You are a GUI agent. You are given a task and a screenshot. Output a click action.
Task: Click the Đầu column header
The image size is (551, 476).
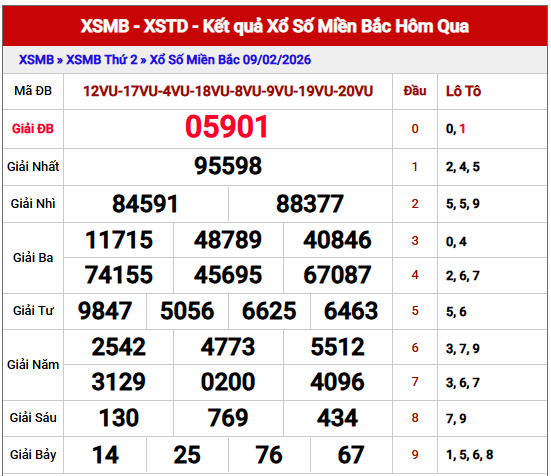point(415,91)
